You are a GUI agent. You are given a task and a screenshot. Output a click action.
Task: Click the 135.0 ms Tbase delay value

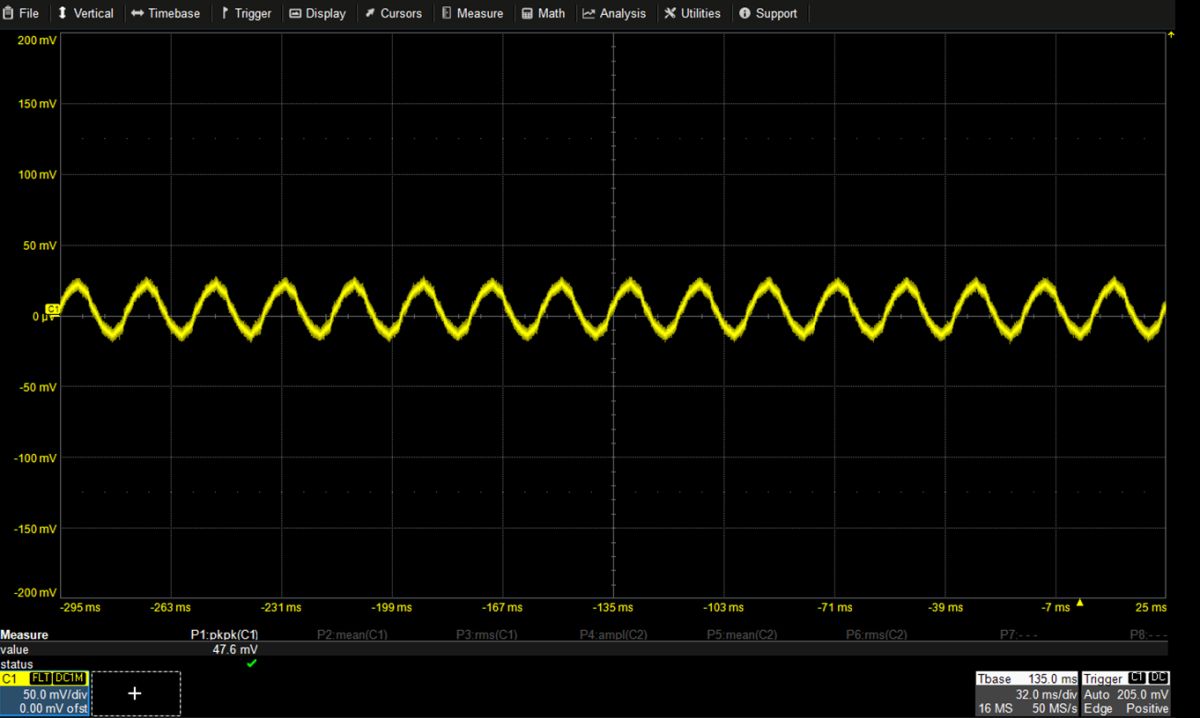[x=1052, y=679]
